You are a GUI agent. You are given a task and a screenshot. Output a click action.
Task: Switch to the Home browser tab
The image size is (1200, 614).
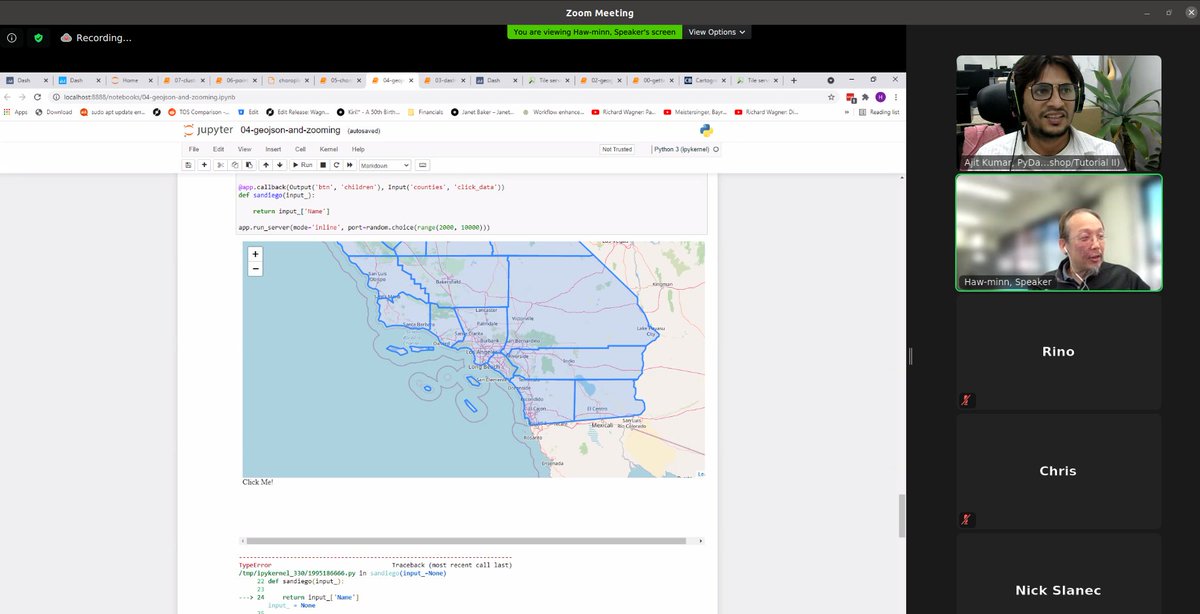[131, 80]
